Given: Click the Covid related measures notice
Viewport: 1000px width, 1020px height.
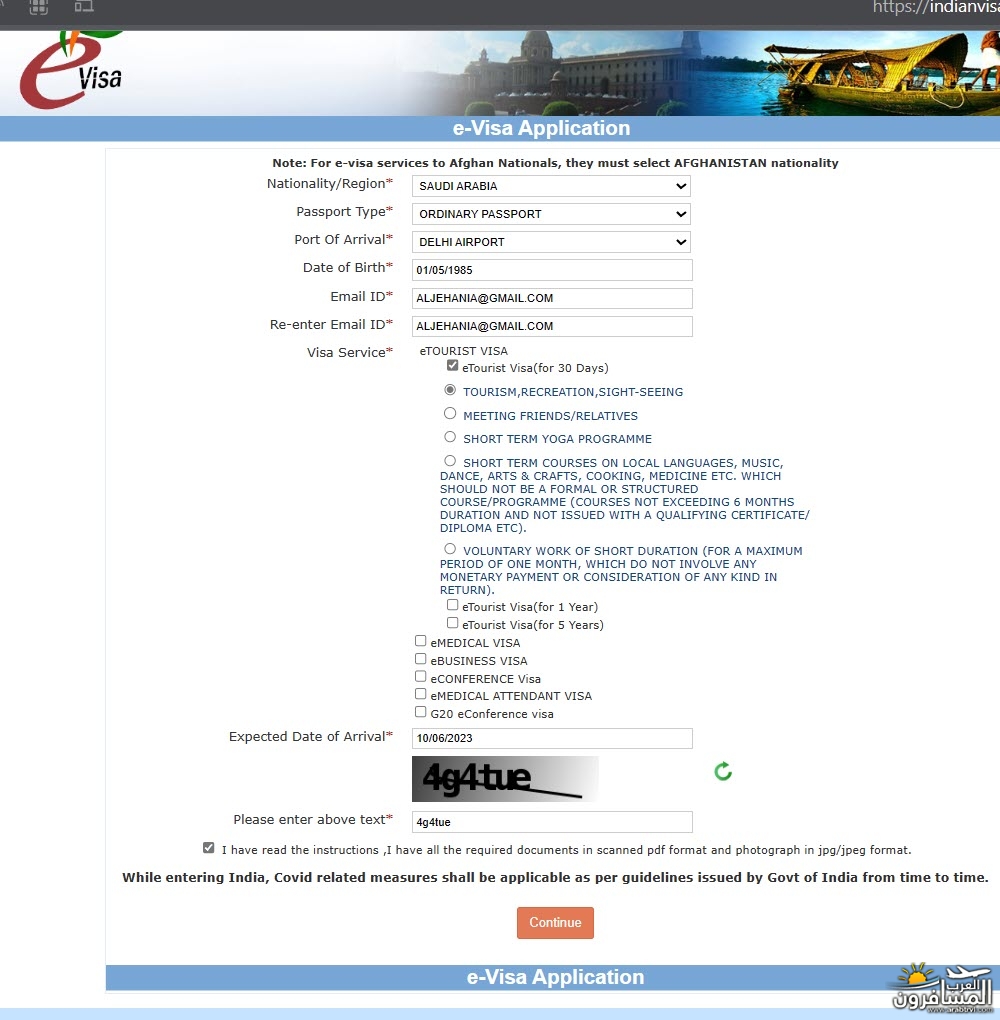Looking at the screenshot, I should (555, 877).
